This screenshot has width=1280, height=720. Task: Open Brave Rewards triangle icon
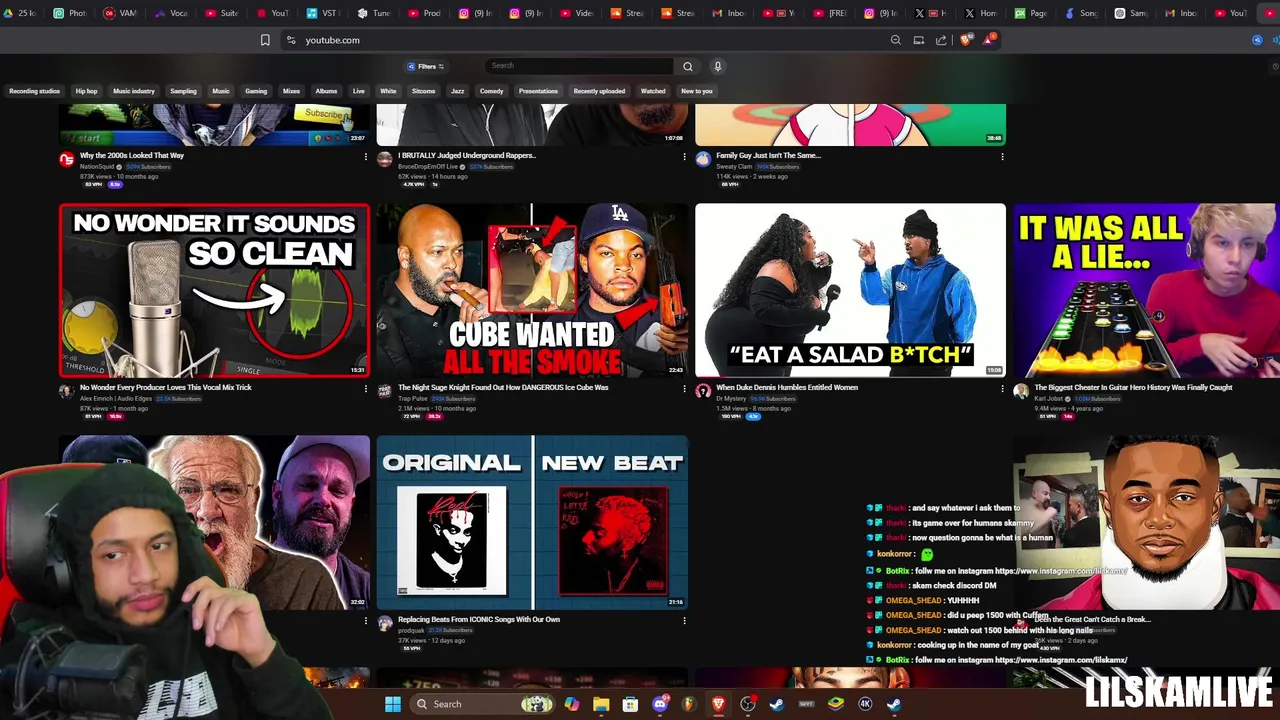(989, 40)
